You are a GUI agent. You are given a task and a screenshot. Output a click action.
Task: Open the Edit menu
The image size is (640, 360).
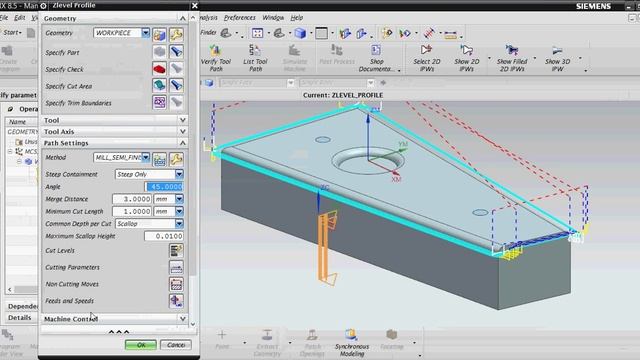tap(20, 18)
